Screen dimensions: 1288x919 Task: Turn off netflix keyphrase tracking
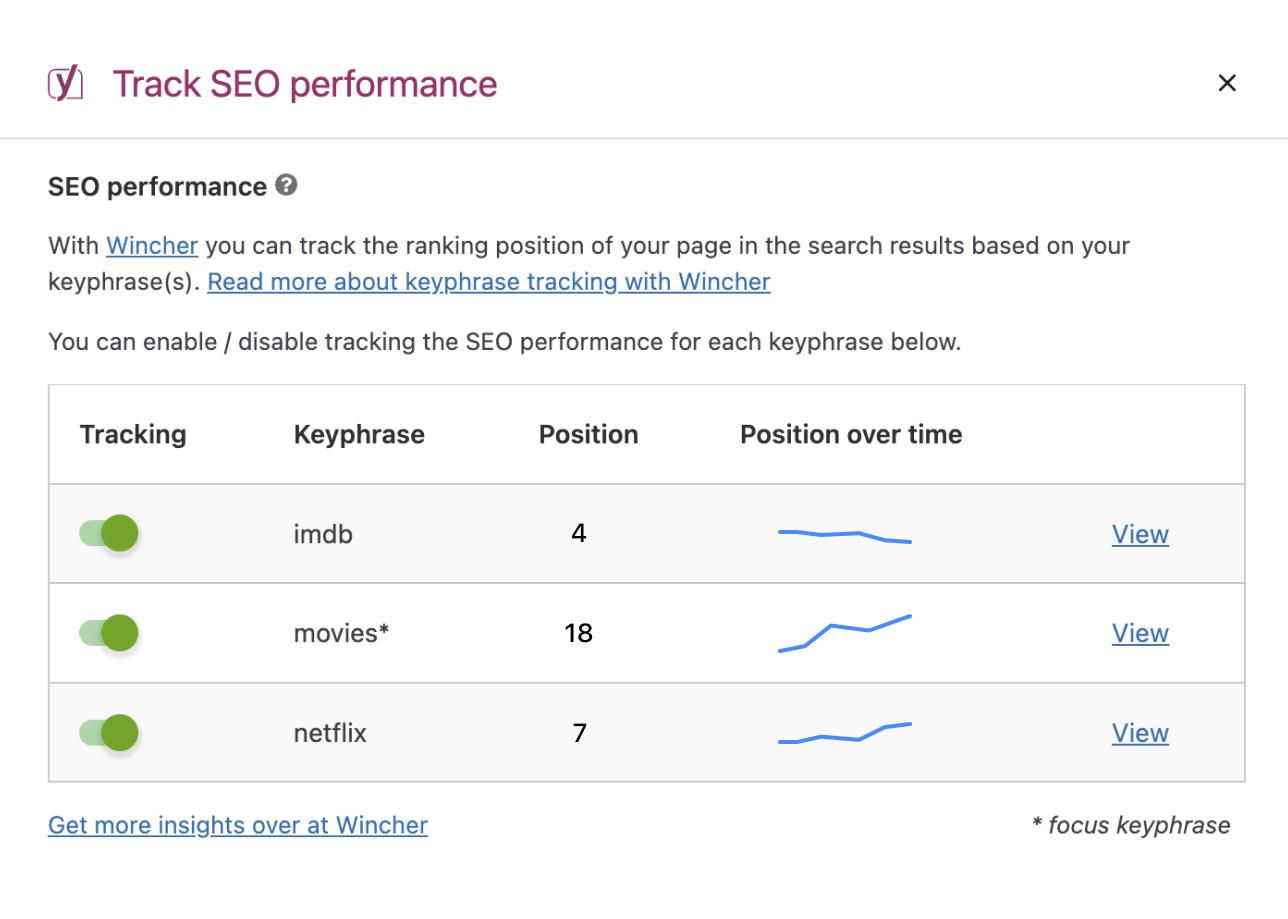[x=109, y=732]
